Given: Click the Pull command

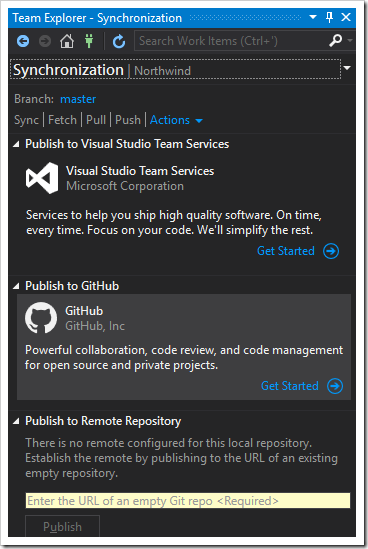Looking at the screenshot, I should point(96,120).
